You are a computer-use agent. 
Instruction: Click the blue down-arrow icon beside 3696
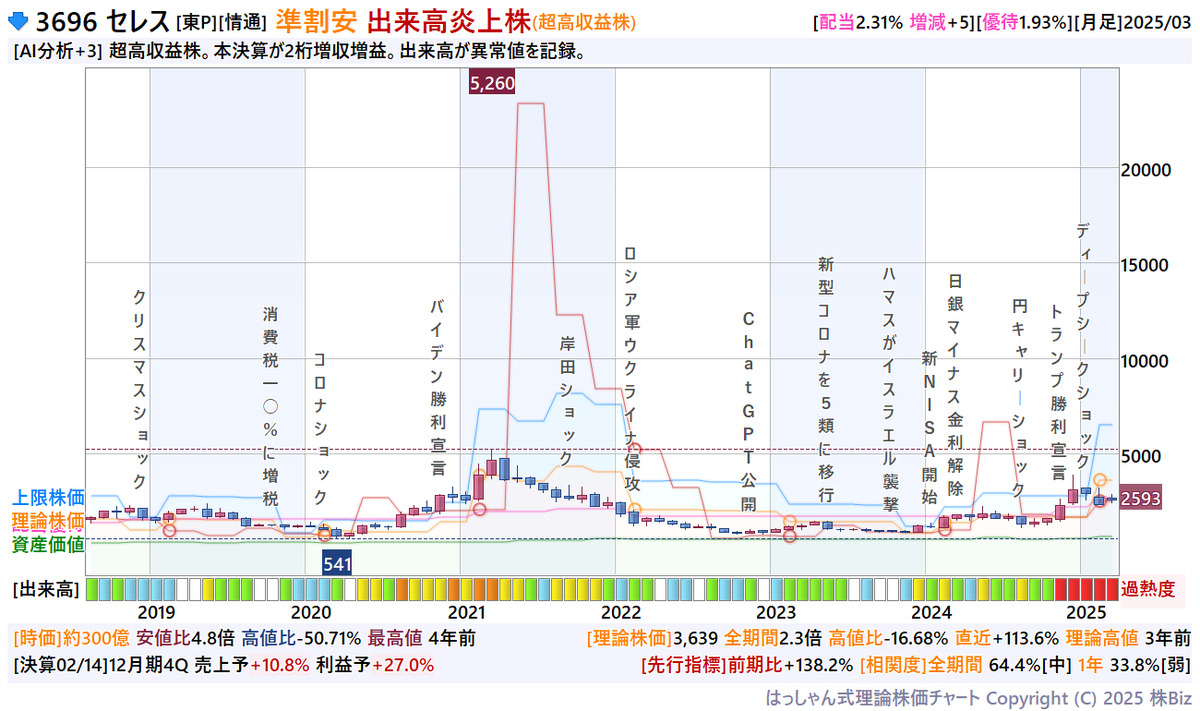click(18, 20)
